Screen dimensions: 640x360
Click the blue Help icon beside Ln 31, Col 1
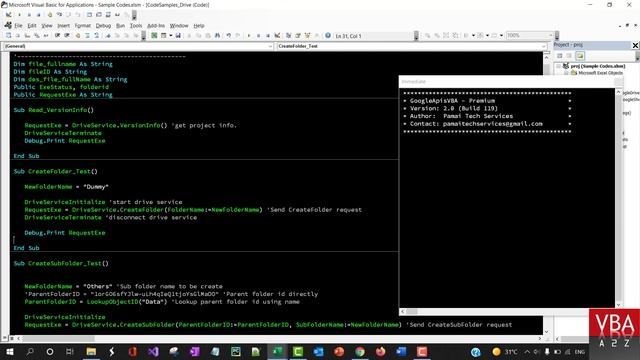328,36
